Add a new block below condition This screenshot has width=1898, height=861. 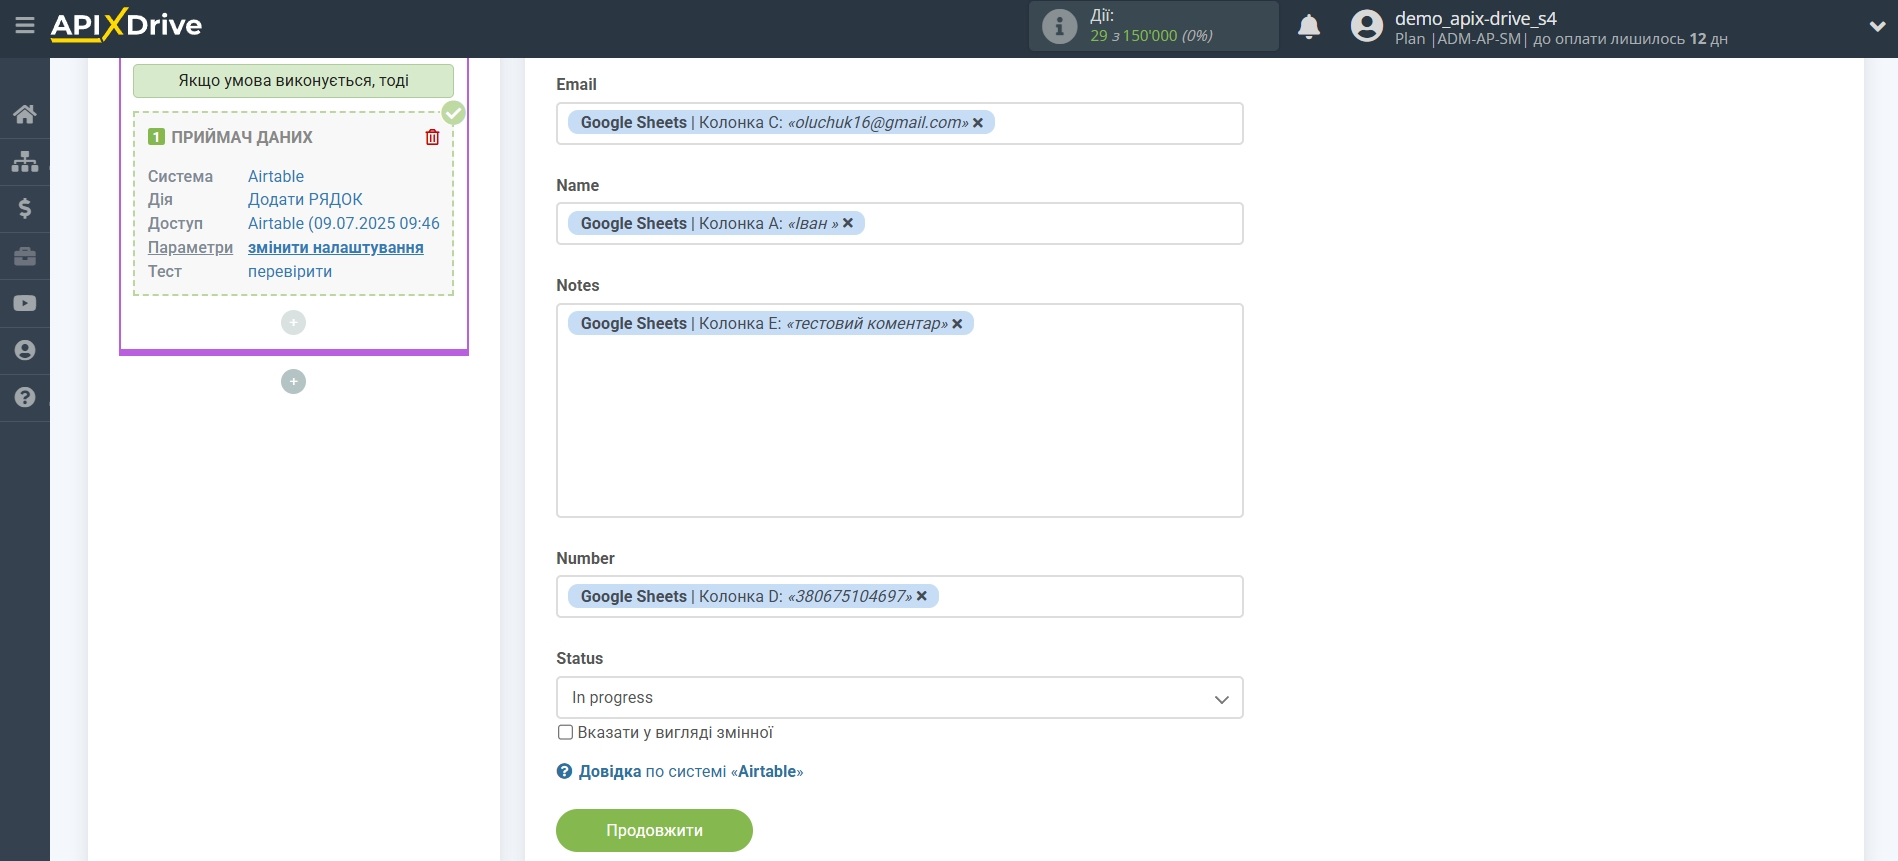click(x=293, y=381)
